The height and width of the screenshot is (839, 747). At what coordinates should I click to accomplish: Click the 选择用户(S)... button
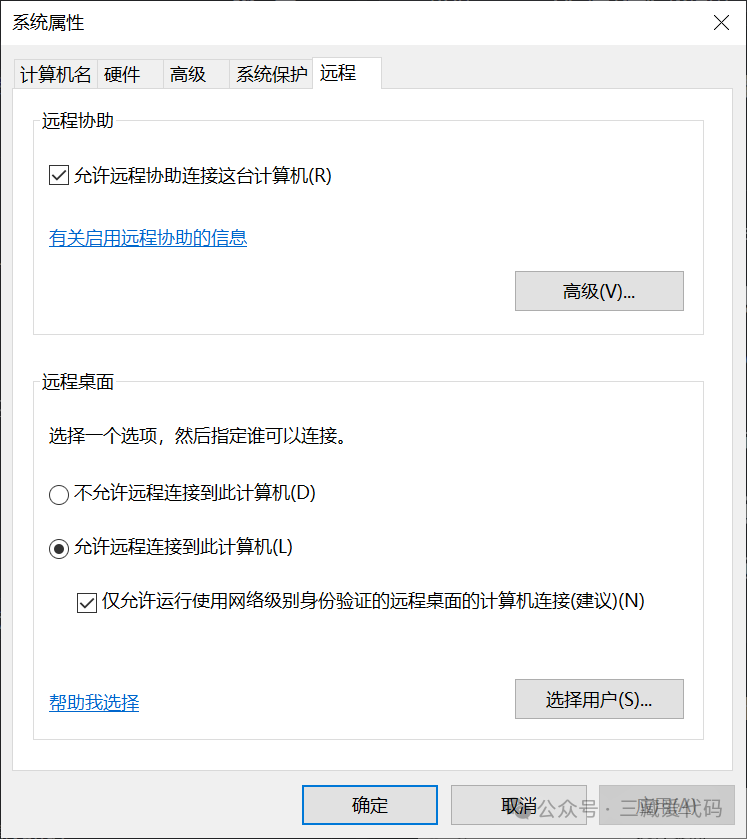[x=599, y=699]
